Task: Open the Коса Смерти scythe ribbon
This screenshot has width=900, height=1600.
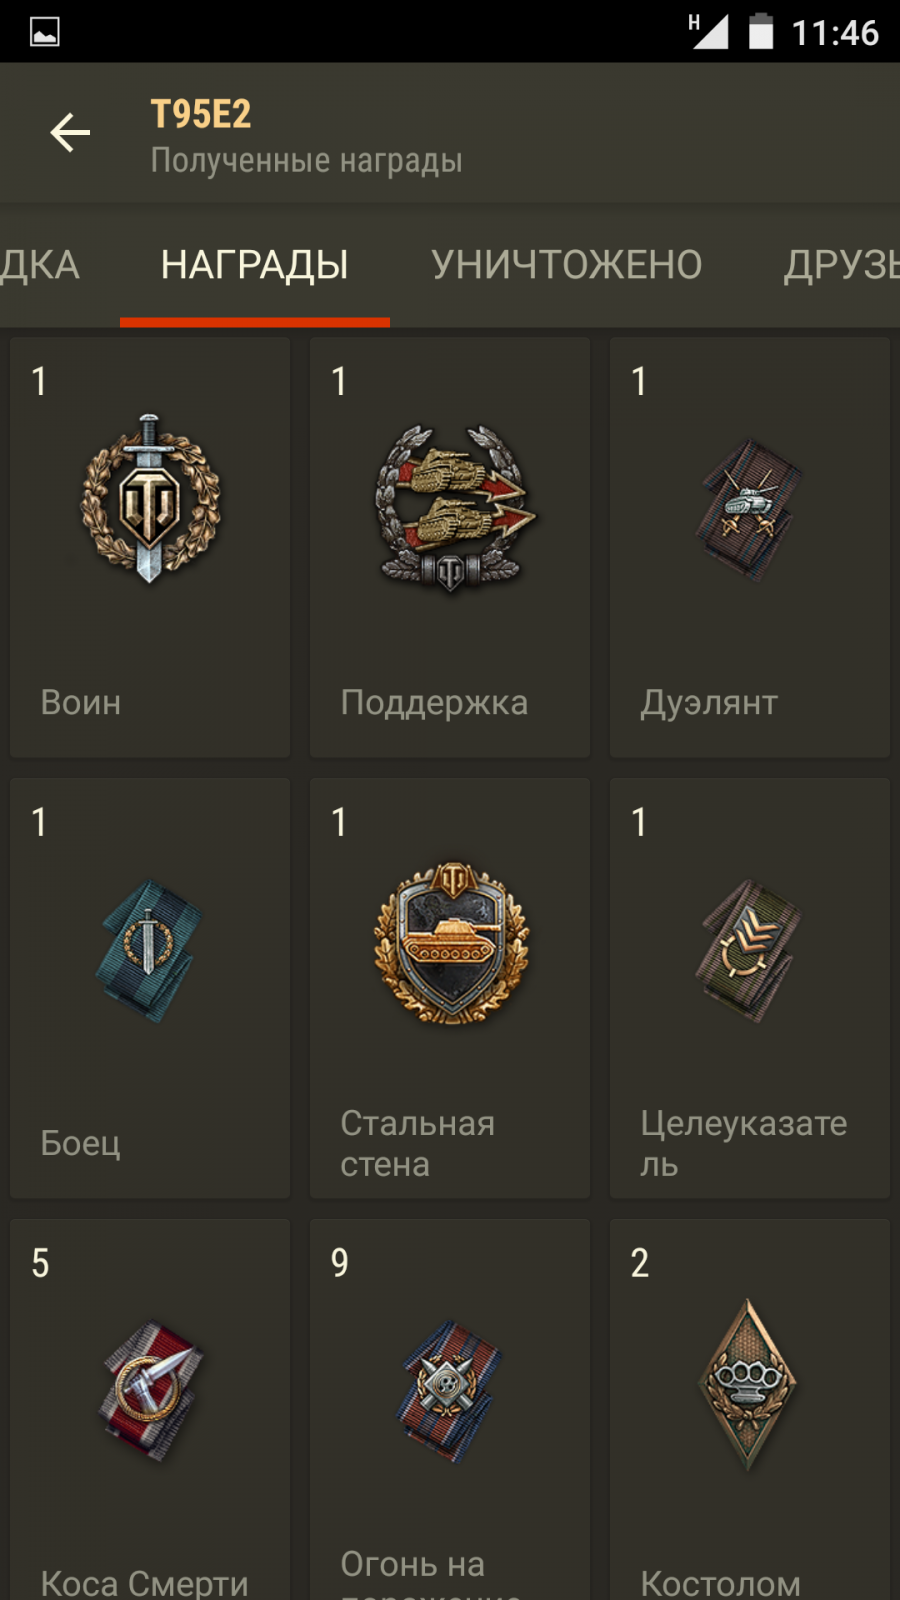Action: click(150, 1391)
